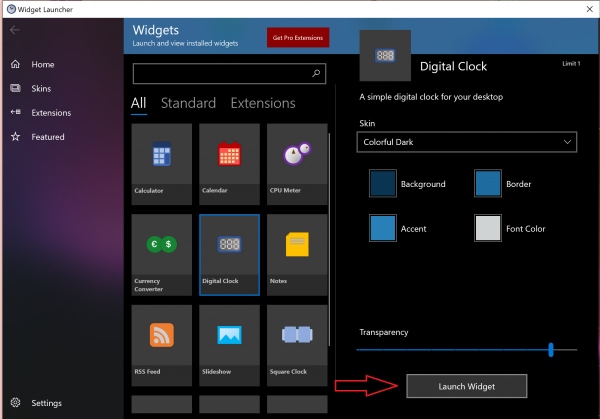This screenshot has width=600, height=419.
Task: Choose the Square Clock widget tile
Action: [297, 345]
